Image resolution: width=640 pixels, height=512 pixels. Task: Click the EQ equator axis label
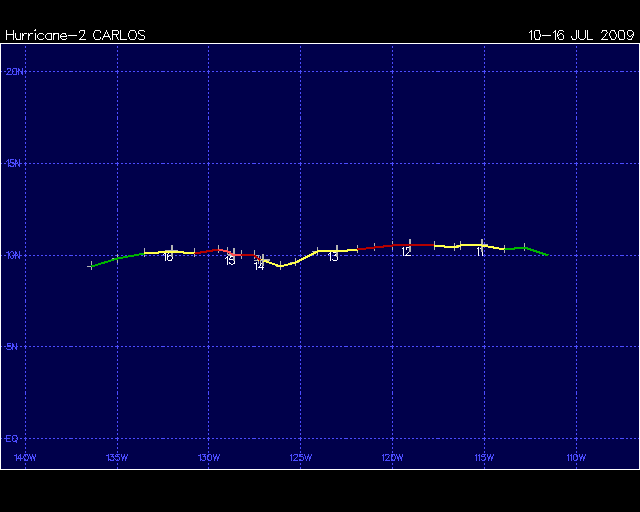coord(12,438)
